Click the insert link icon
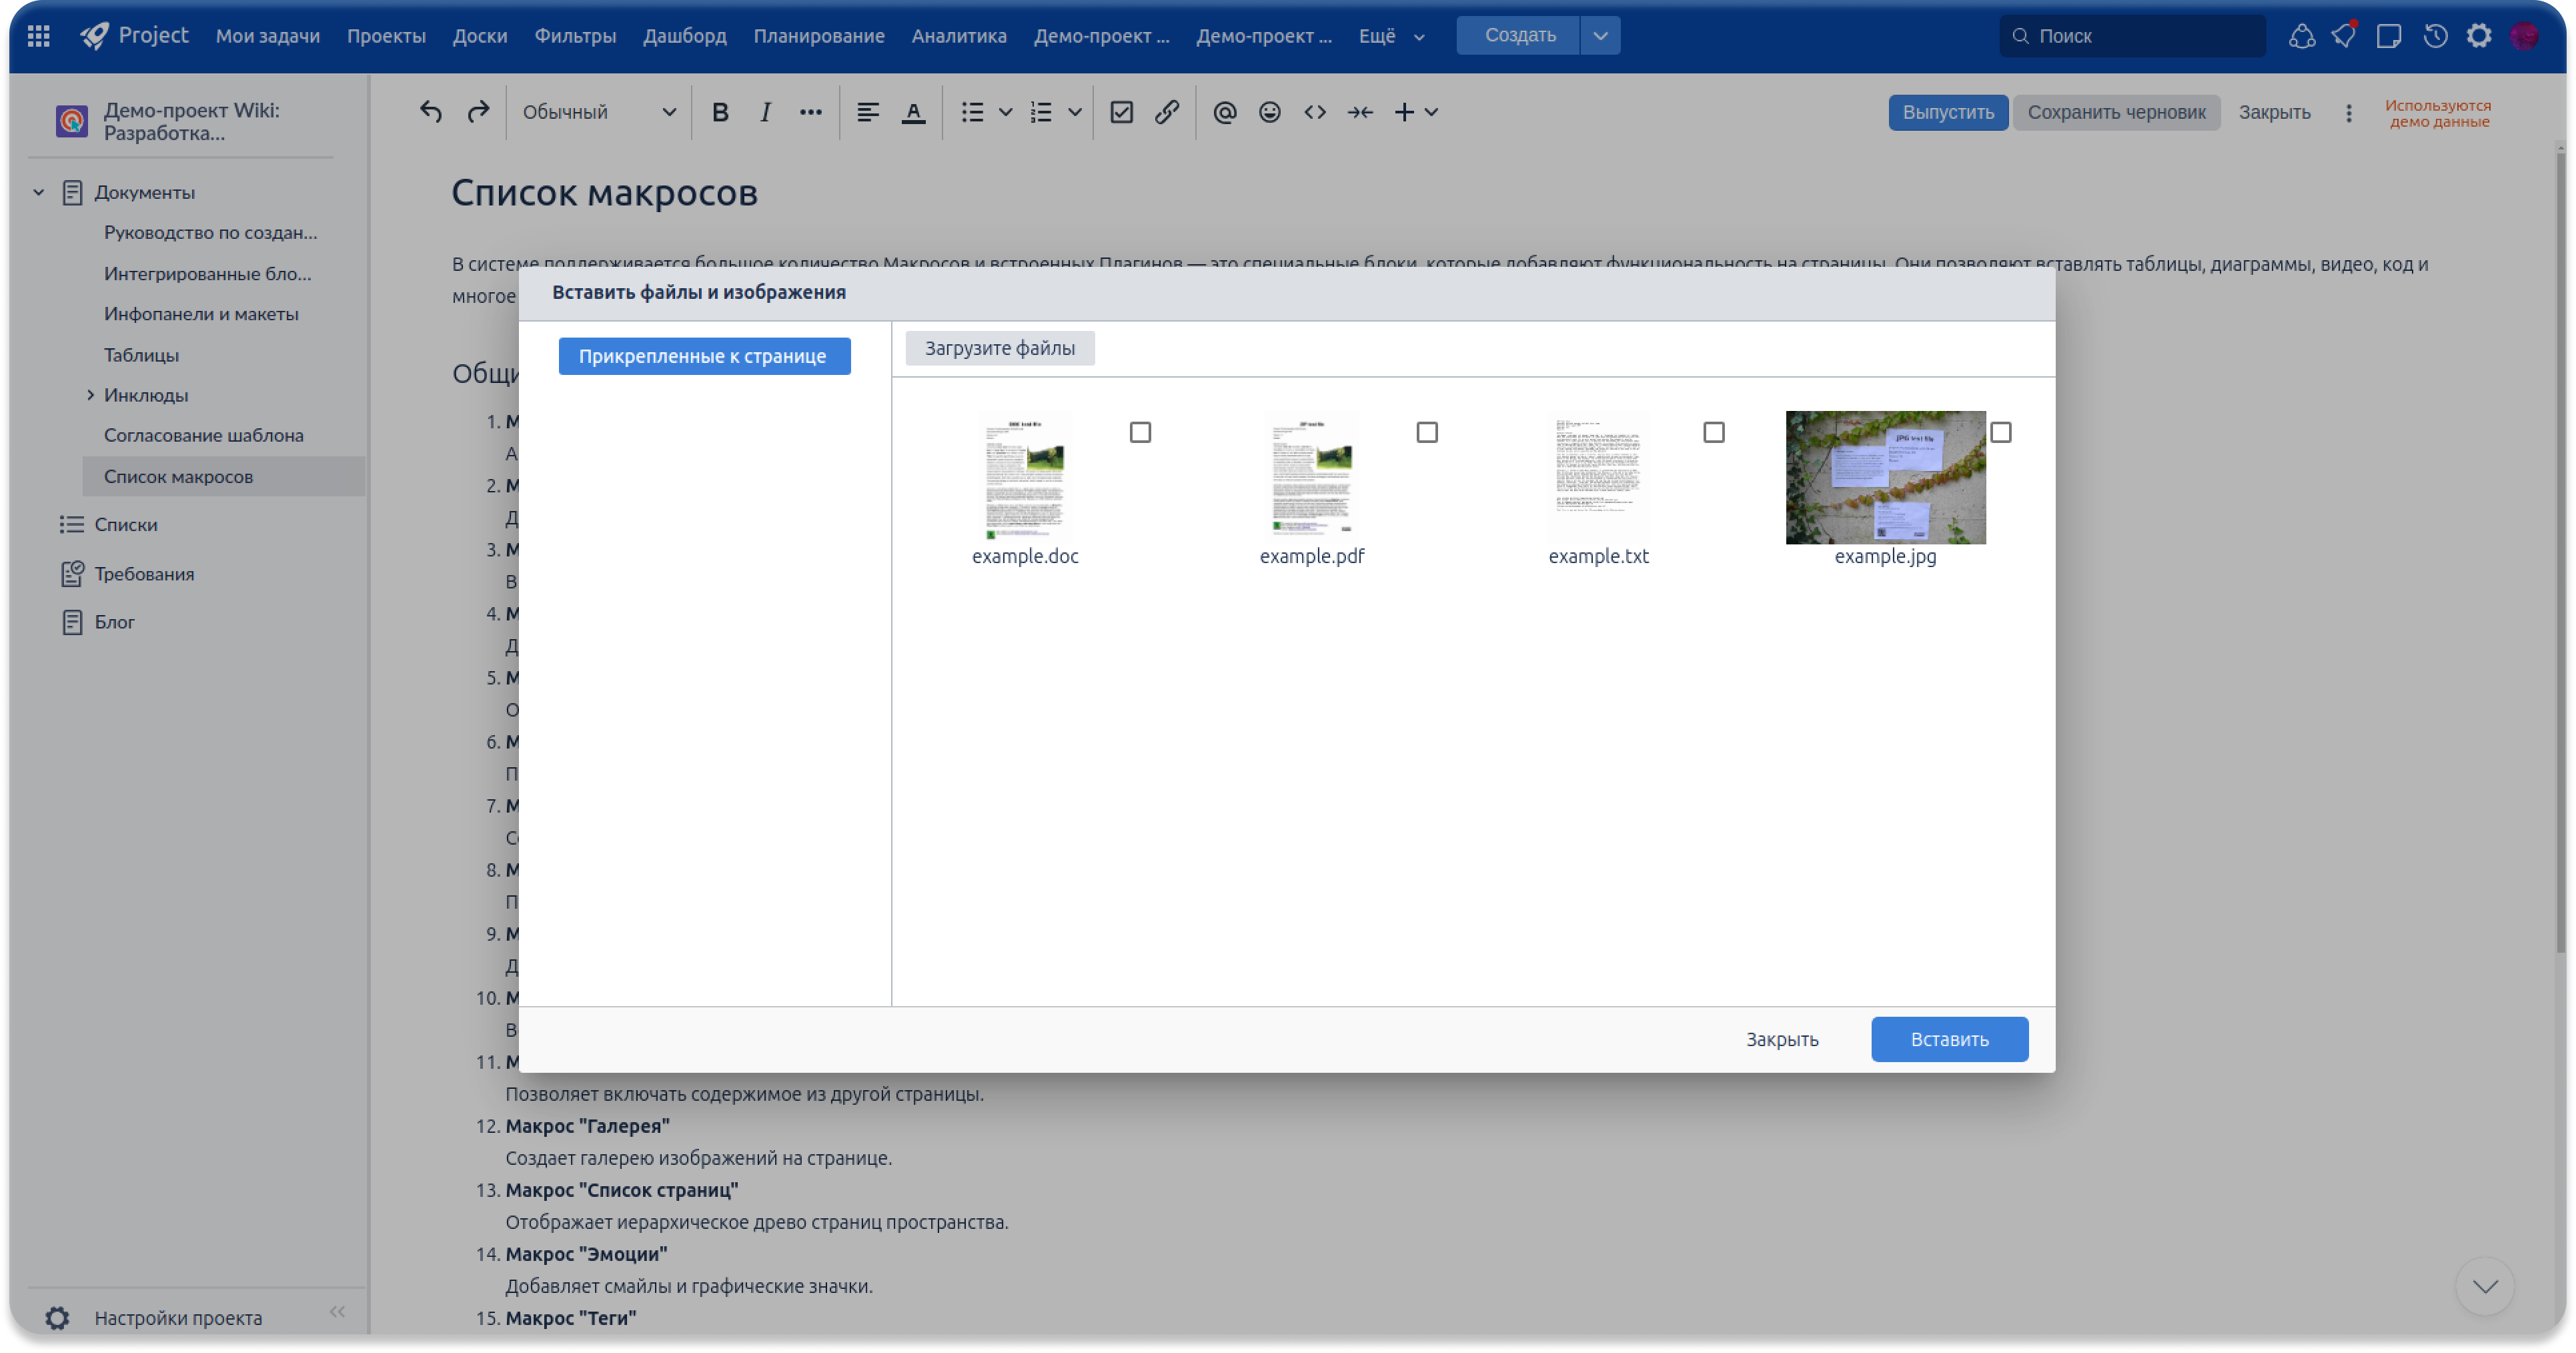This screenshot has width=2576, height=1353. (x=1166, y=112)
